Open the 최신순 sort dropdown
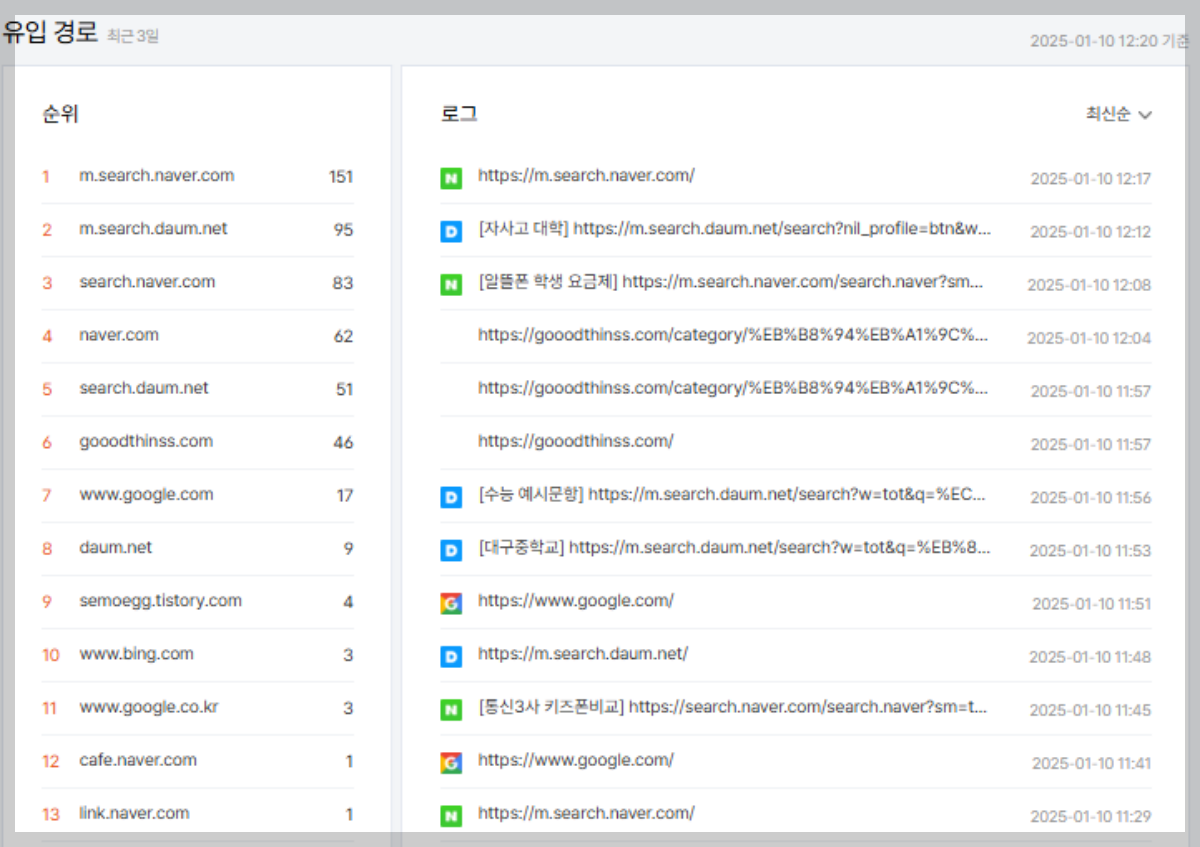 click(x=1119, y=114)
